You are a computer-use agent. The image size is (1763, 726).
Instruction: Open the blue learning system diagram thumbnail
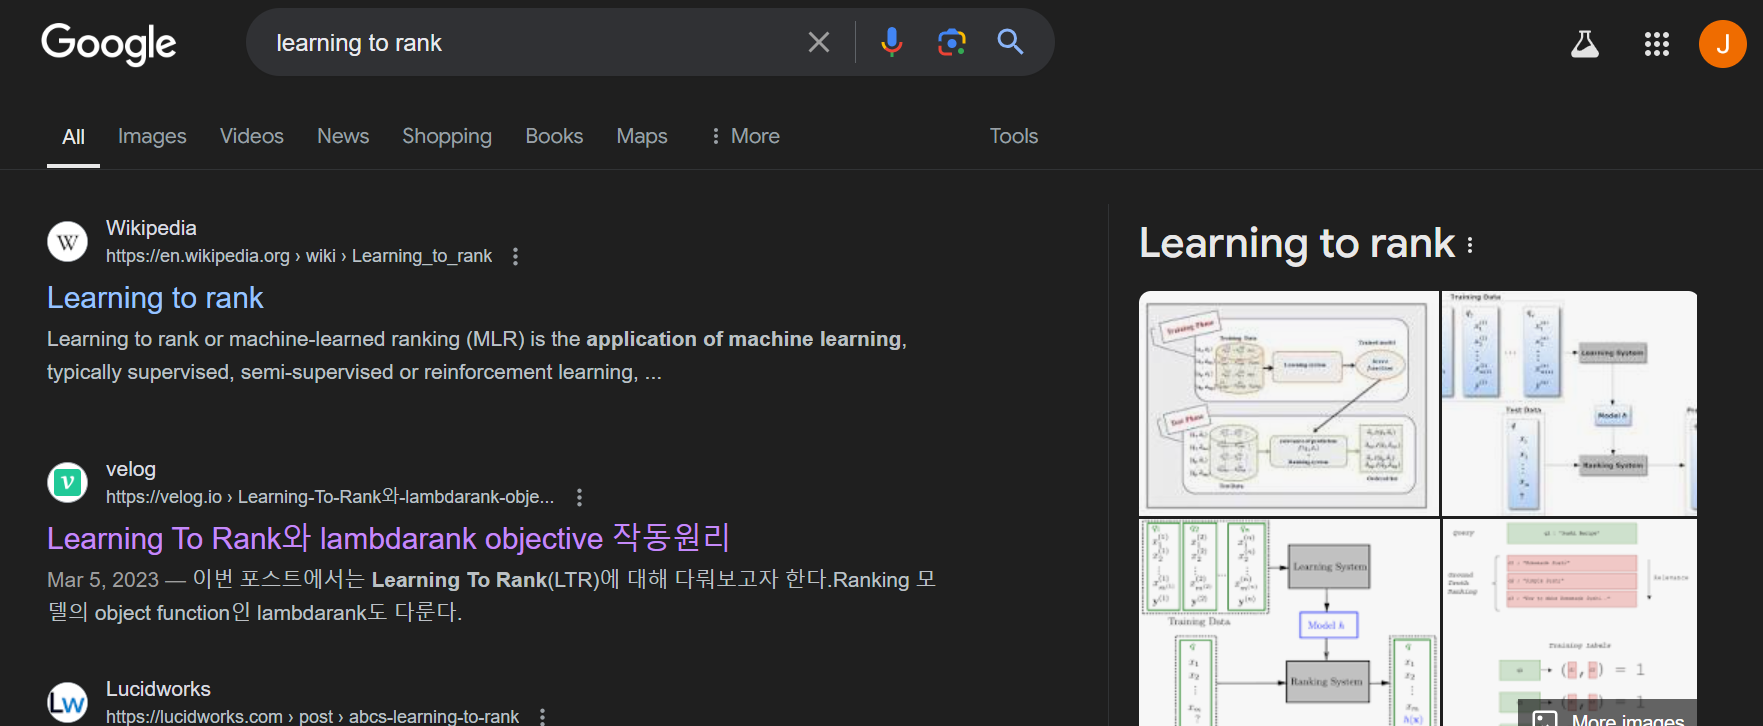click(x=1569, y=403)
